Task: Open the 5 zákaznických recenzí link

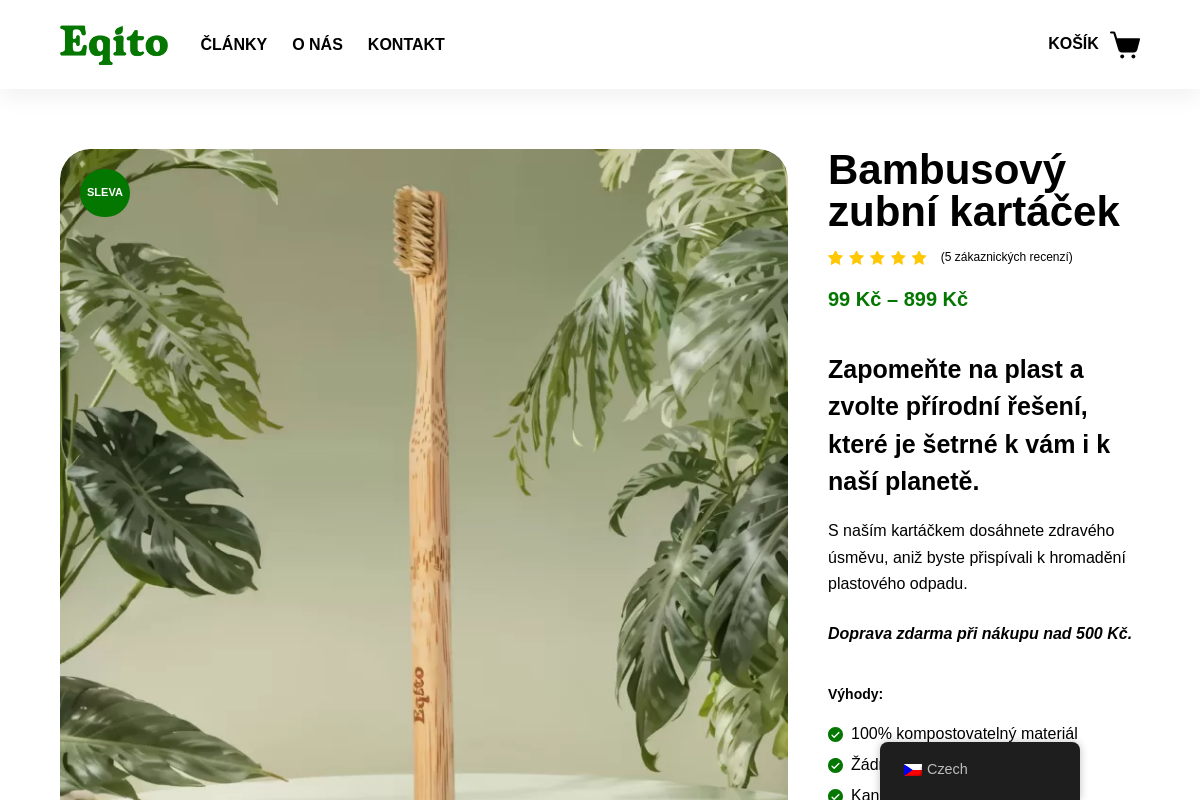Action: coord(1006,257)
